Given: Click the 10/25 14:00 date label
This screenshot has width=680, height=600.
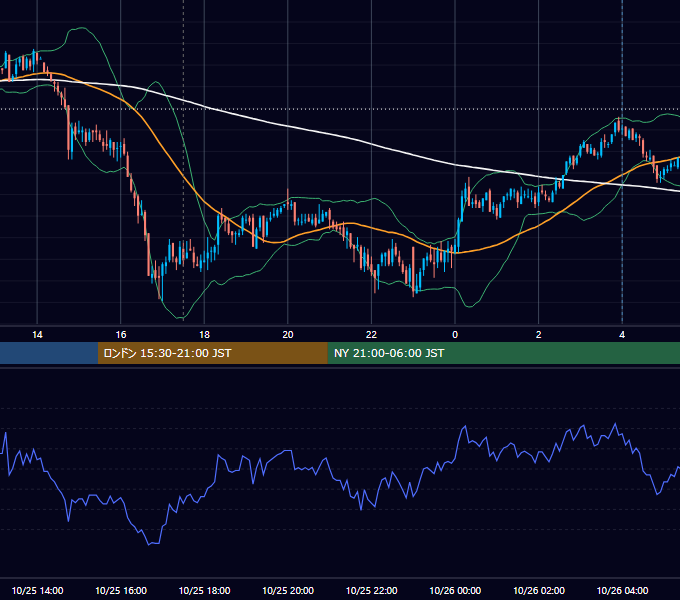Looking at the screenshot, I should [37, 590].
